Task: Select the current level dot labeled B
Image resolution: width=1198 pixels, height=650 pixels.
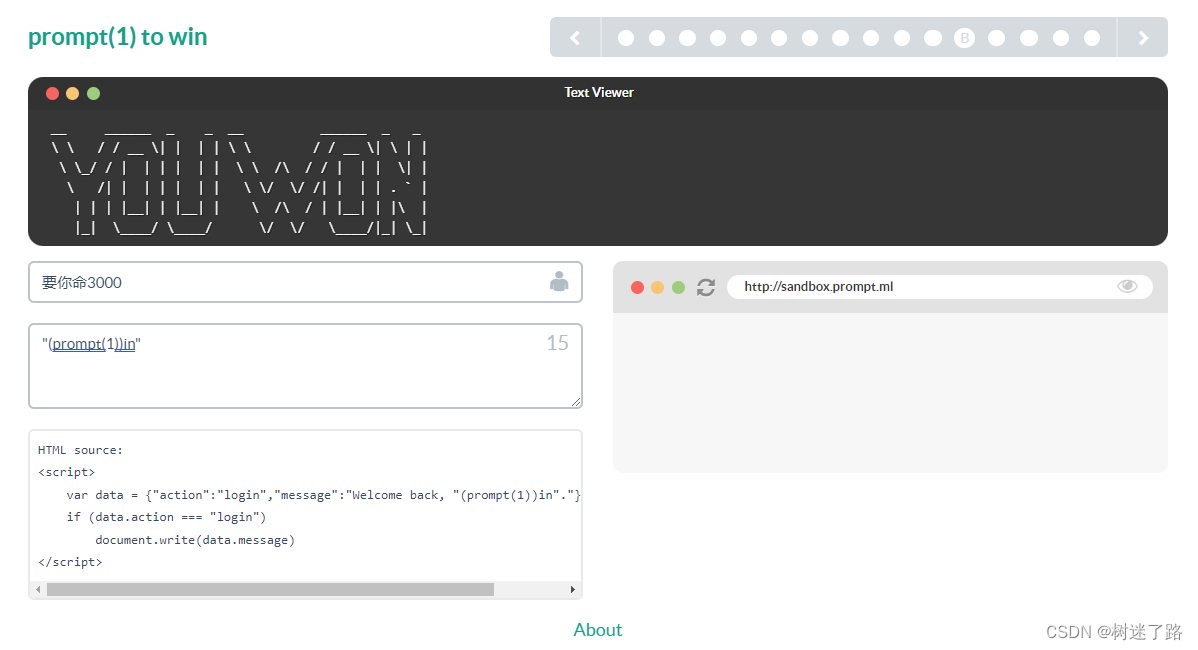Action: click(x=964, y=37)
